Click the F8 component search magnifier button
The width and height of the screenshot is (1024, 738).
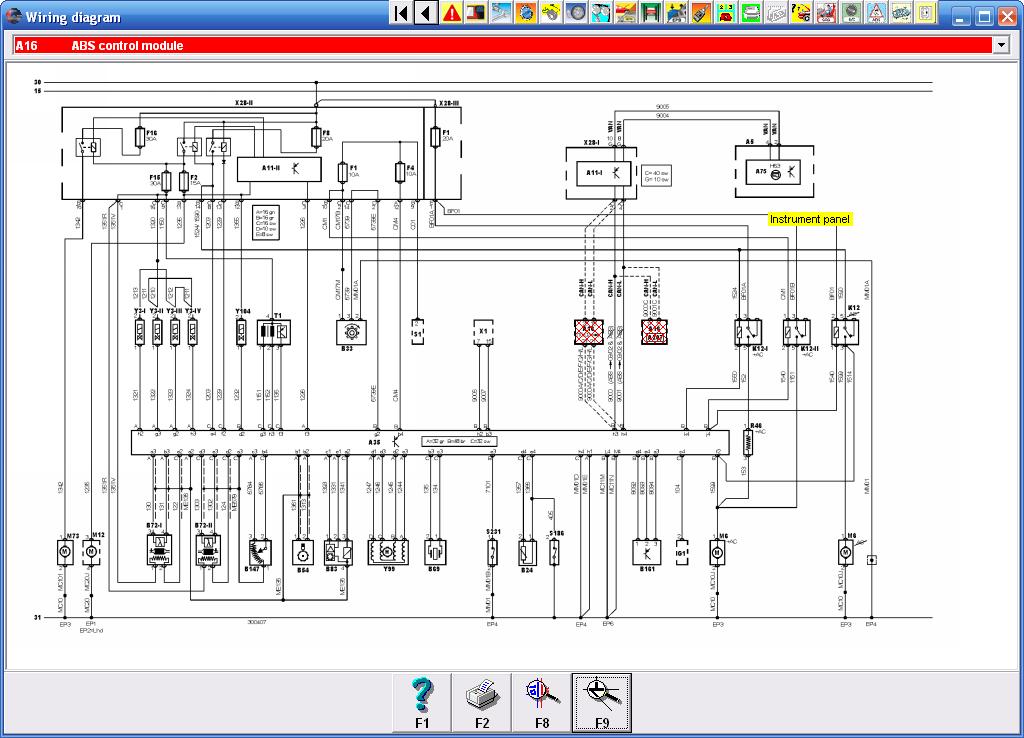coord(542,701)
